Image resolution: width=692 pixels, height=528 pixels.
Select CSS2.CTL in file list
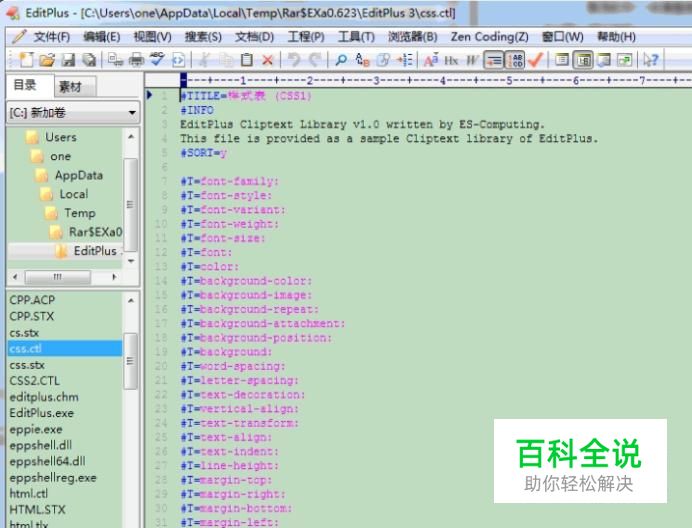pyautogui.click(x=34, y=381)
